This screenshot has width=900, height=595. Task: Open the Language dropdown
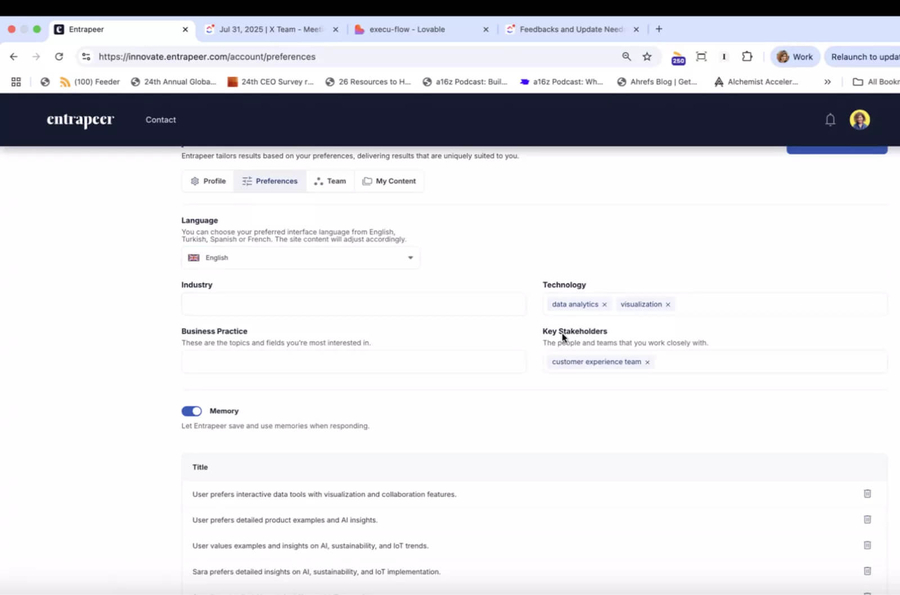click(300, 258)
